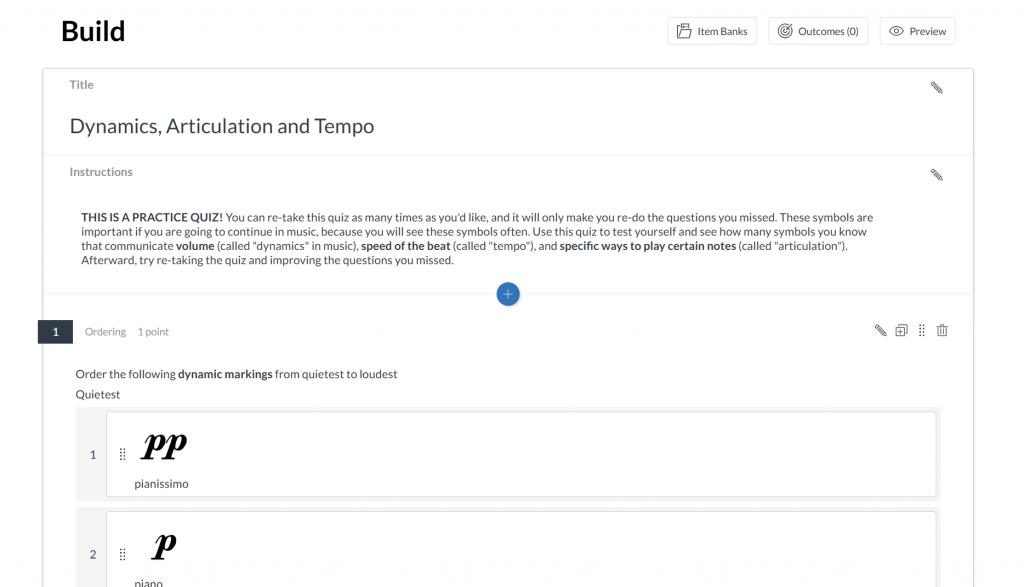Add new question with blue plus button
This screenshot has width=1024, height=587.
coord(508,294)
